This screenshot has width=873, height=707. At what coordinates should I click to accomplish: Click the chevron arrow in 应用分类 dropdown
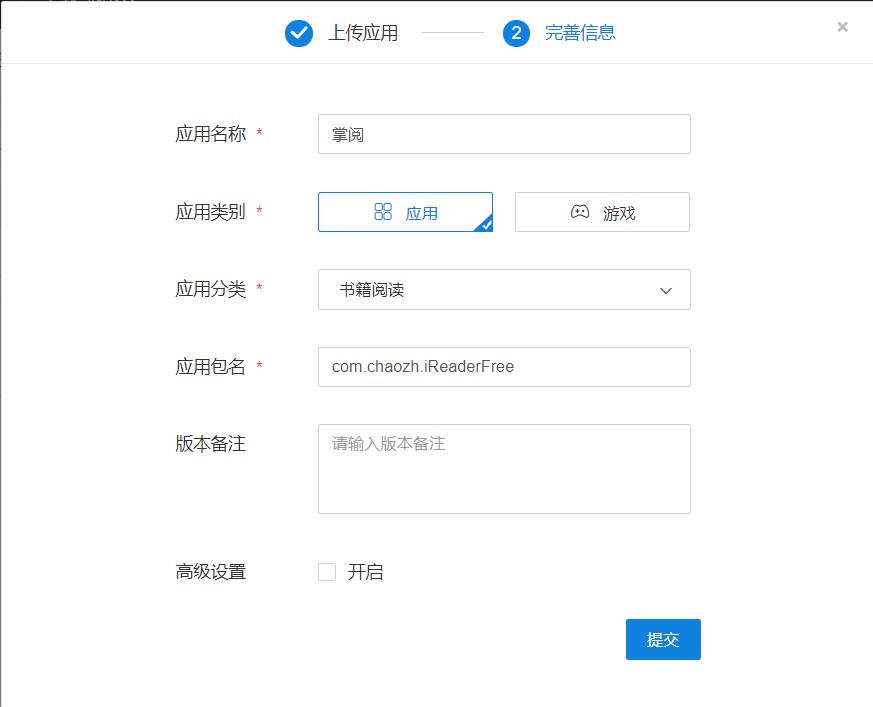[x=666, y=291]
